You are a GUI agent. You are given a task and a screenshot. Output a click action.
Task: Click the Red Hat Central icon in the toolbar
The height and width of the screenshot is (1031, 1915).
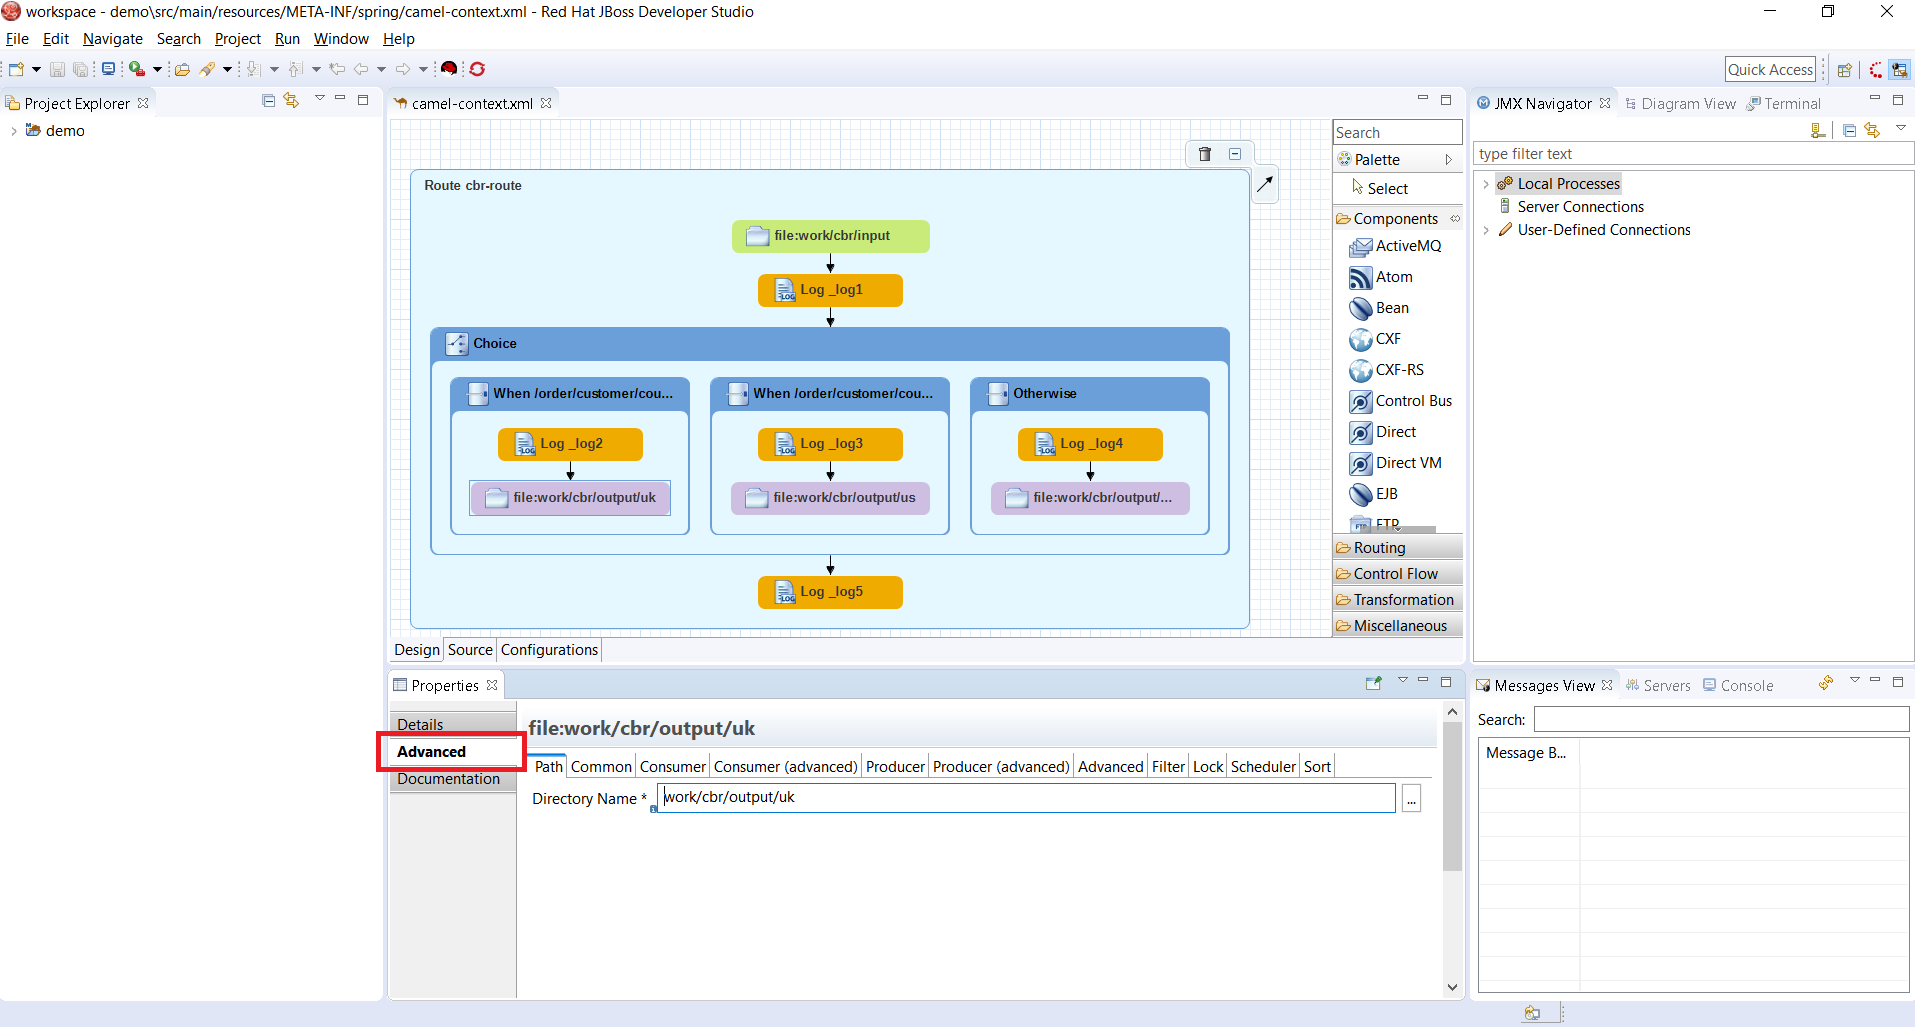tap(449, 69)
